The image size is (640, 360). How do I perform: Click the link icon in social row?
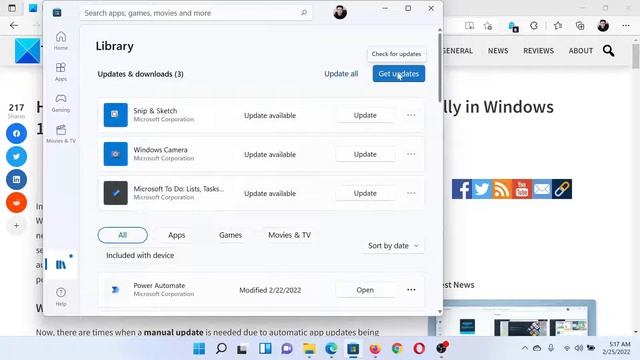click(562, 189)
